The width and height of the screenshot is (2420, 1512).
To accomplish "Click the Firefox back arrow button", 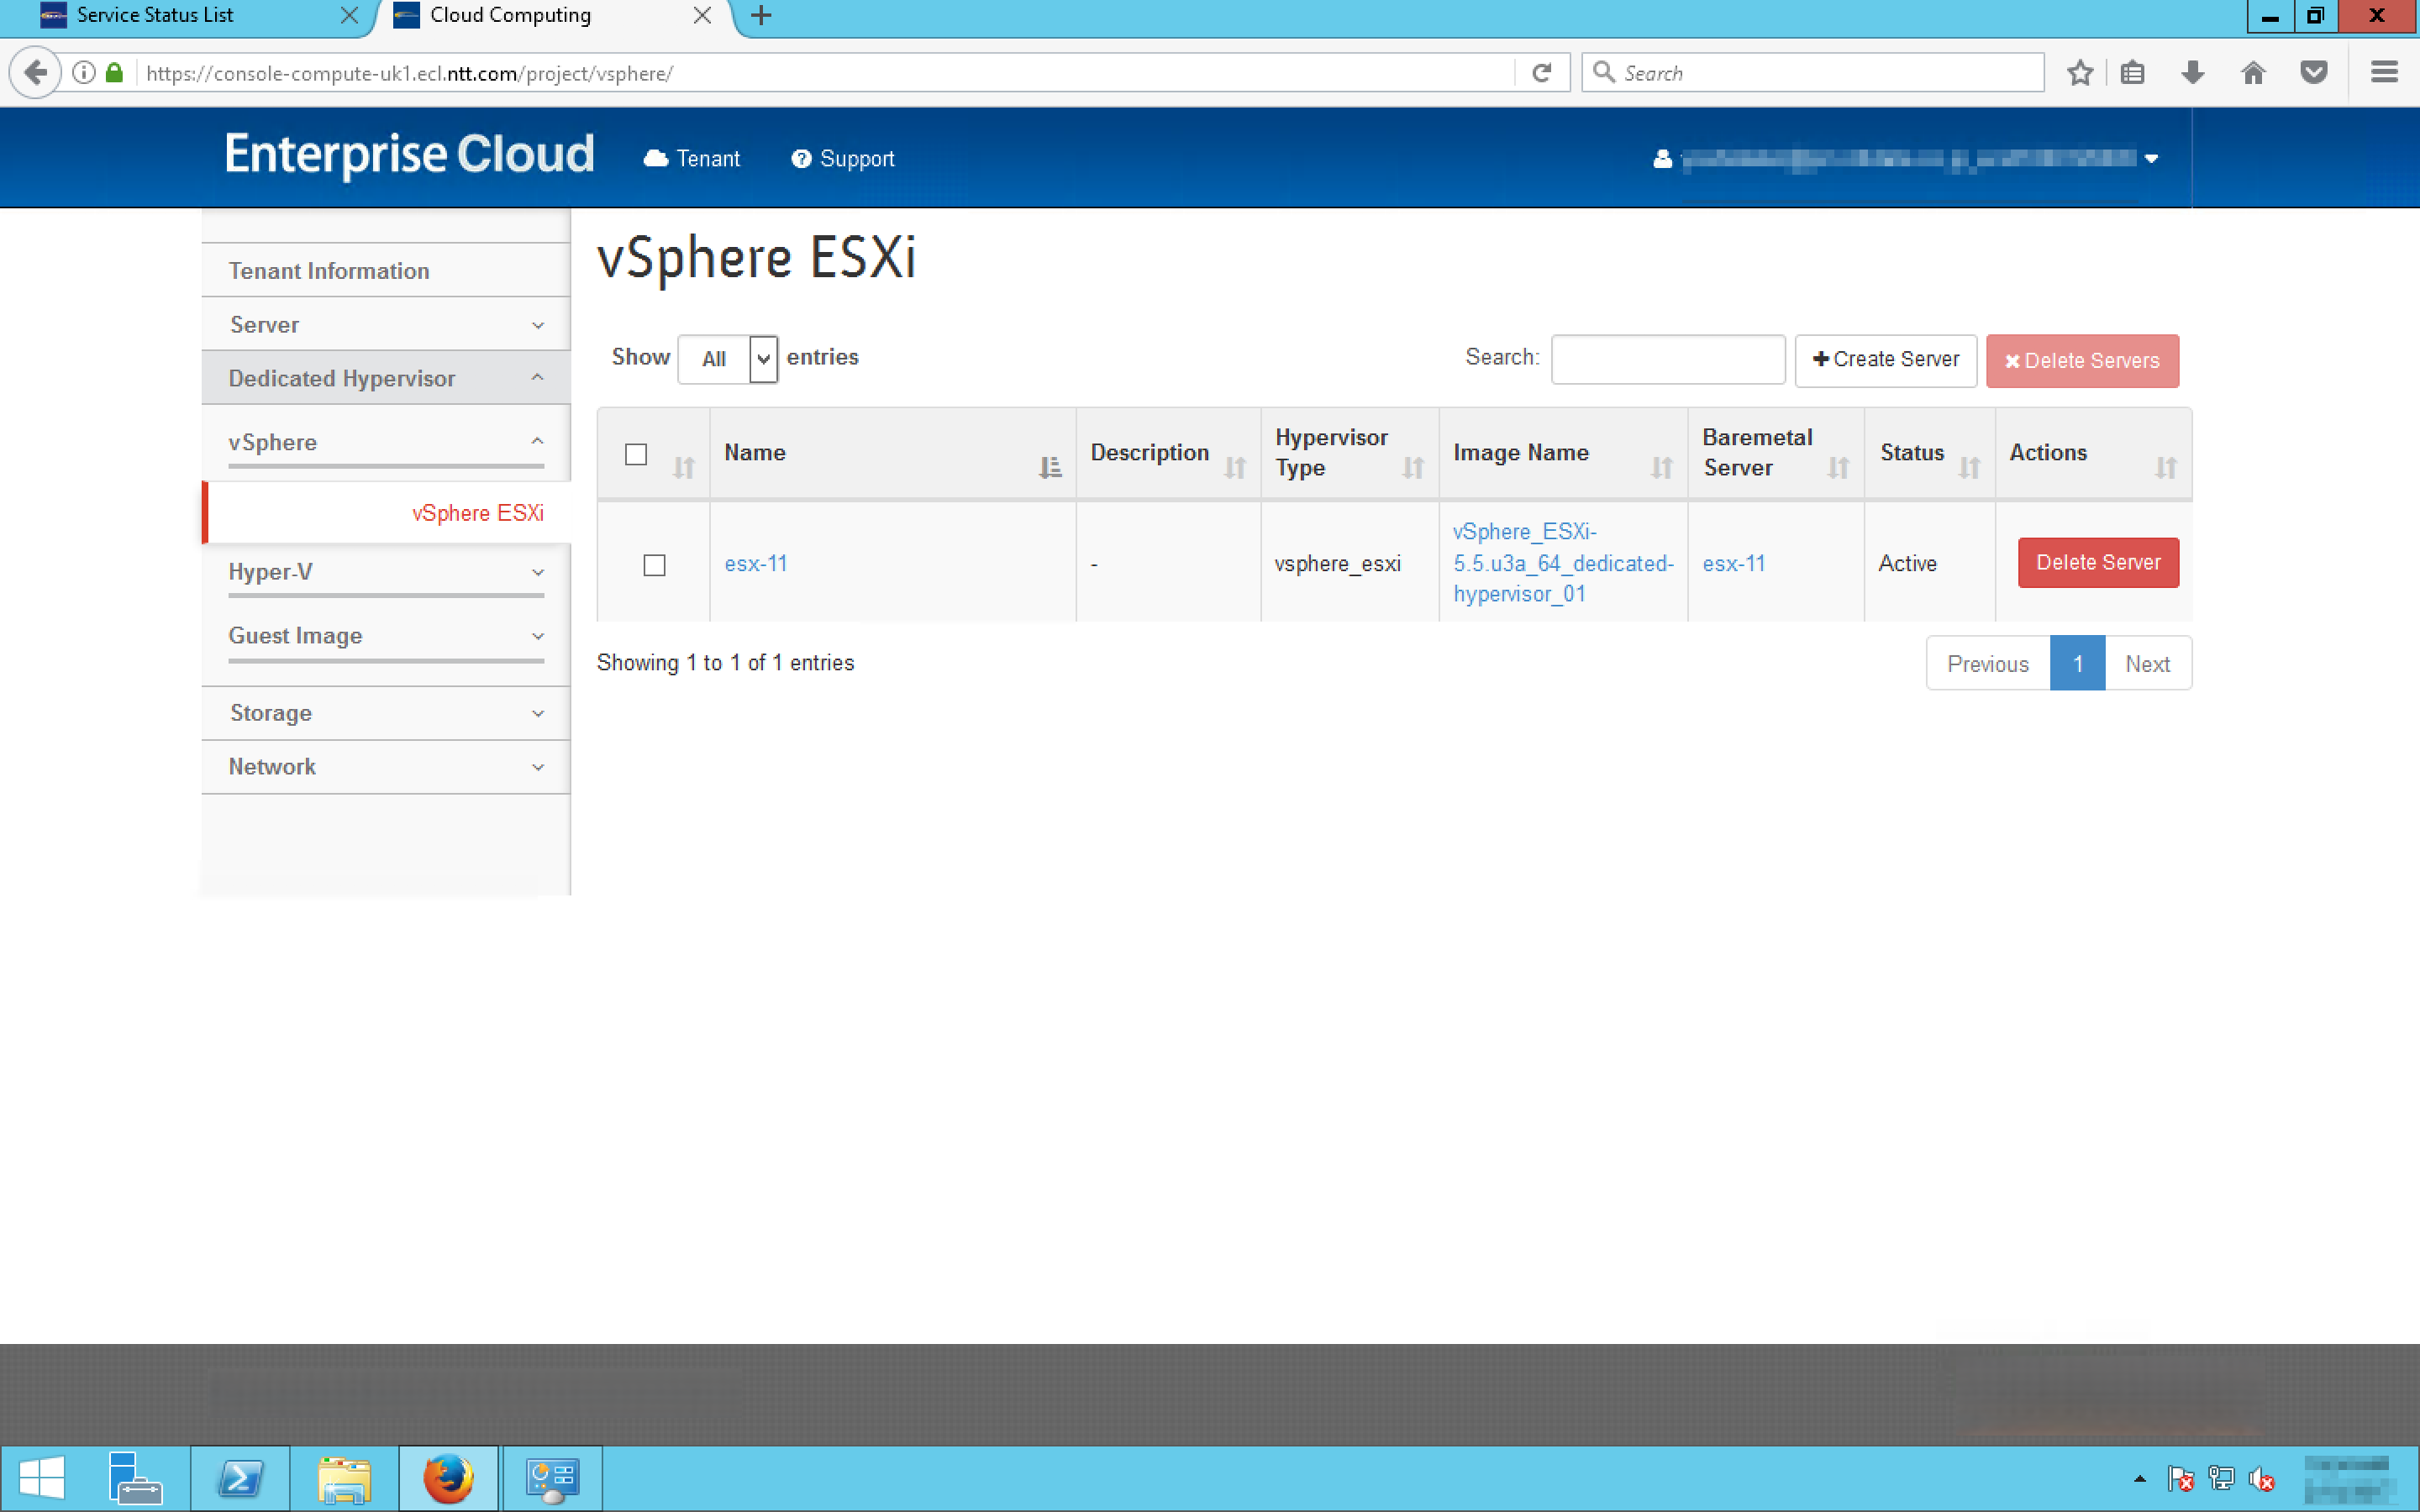I will (x=35, y=73).
